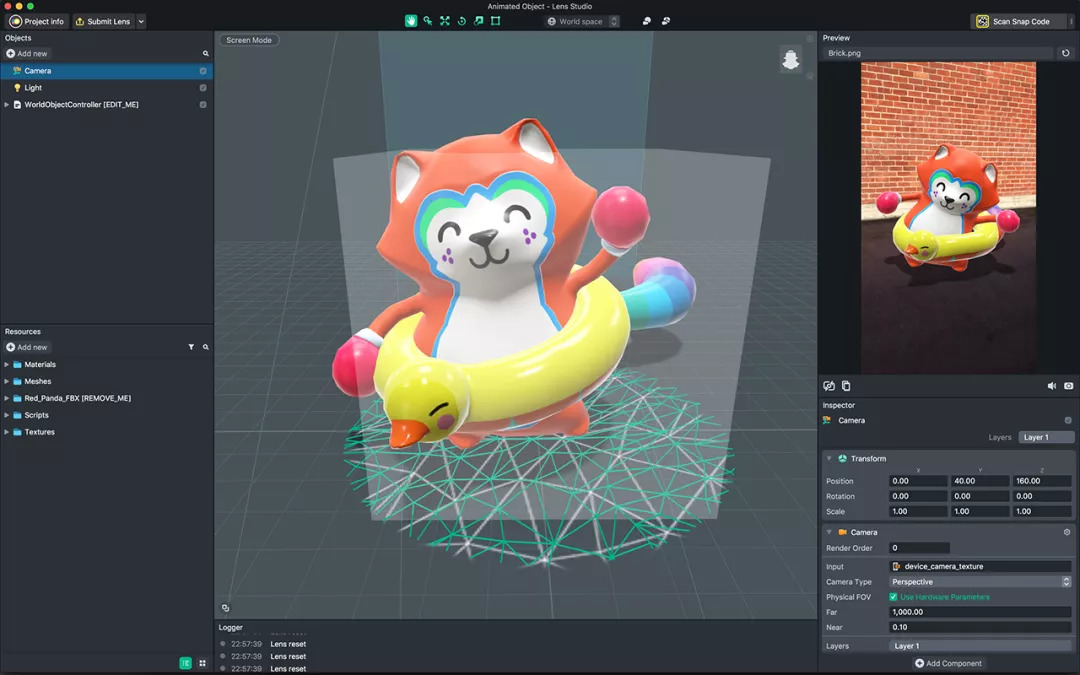Disable Use Hardware Parameters checkbox
This screenshot has height=675, width=1080.
(893, 597)
